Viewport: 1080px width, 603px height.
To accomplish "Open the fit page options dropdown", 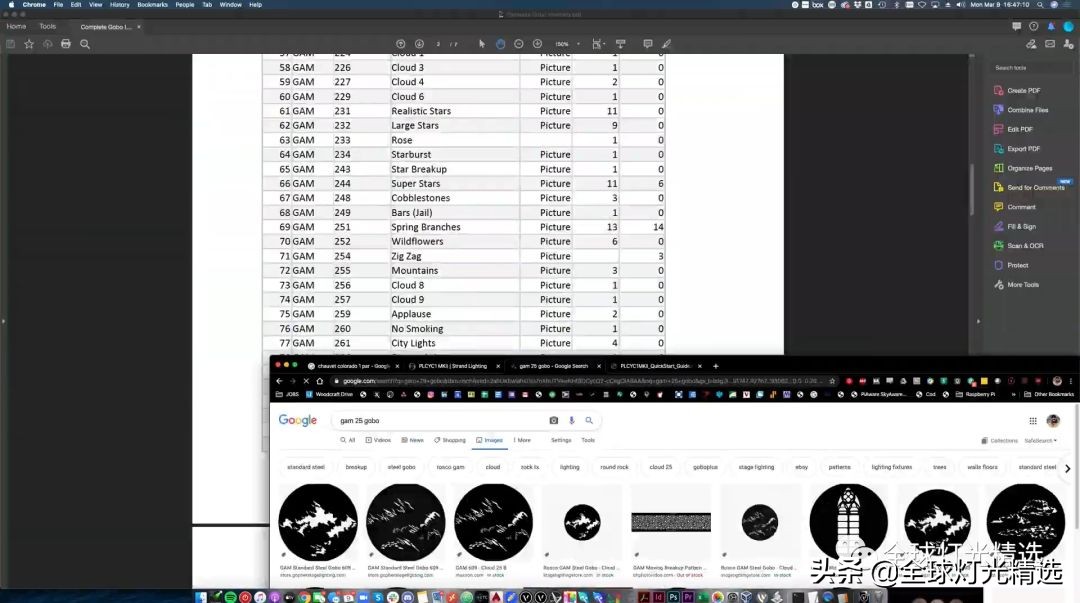I will point(598,43).
